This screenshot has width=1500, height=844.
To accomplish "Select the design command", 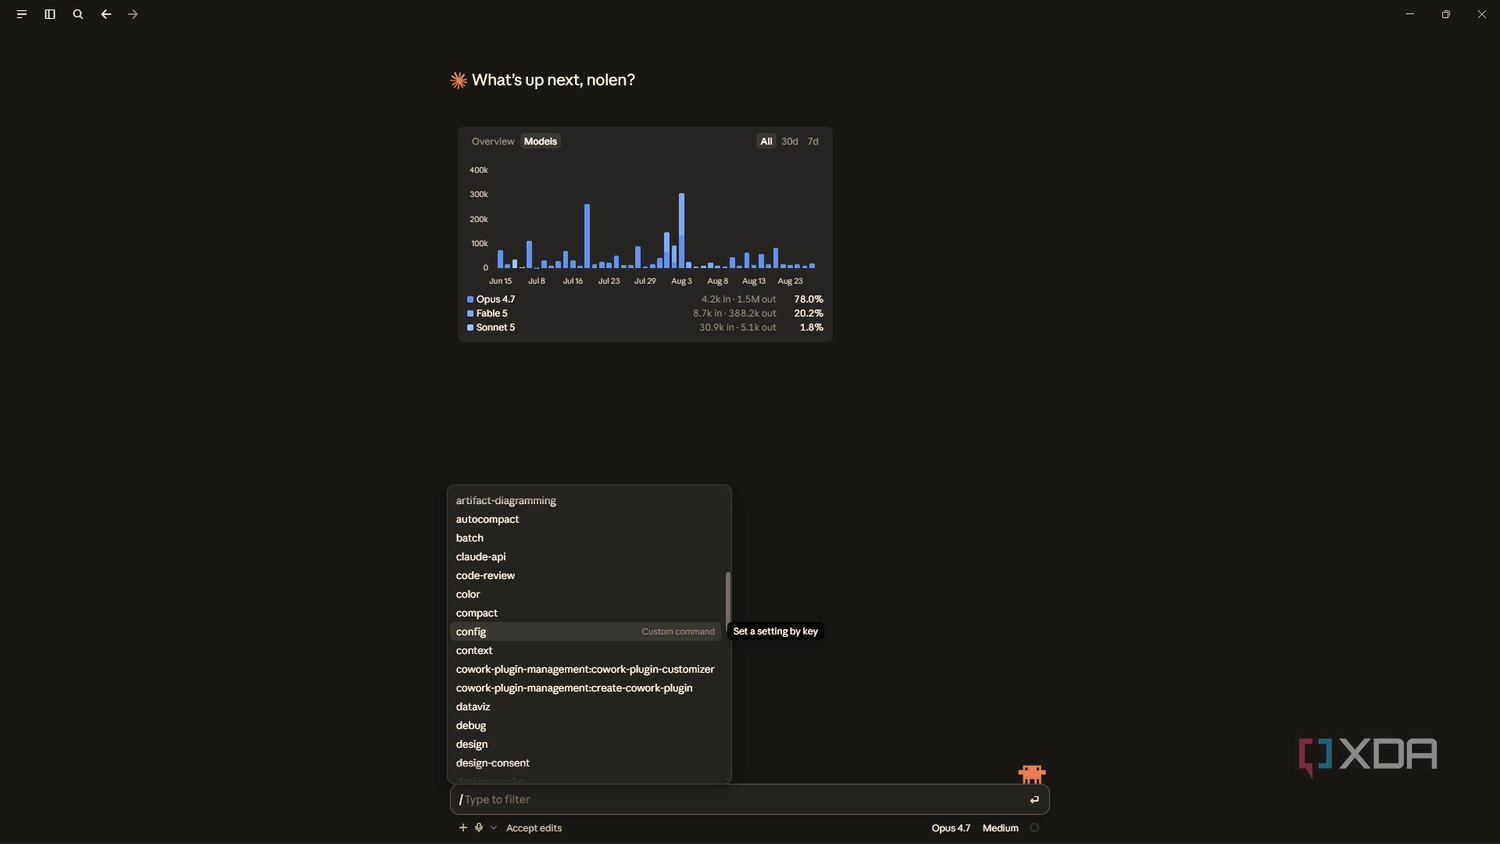I will coord(586,744).
